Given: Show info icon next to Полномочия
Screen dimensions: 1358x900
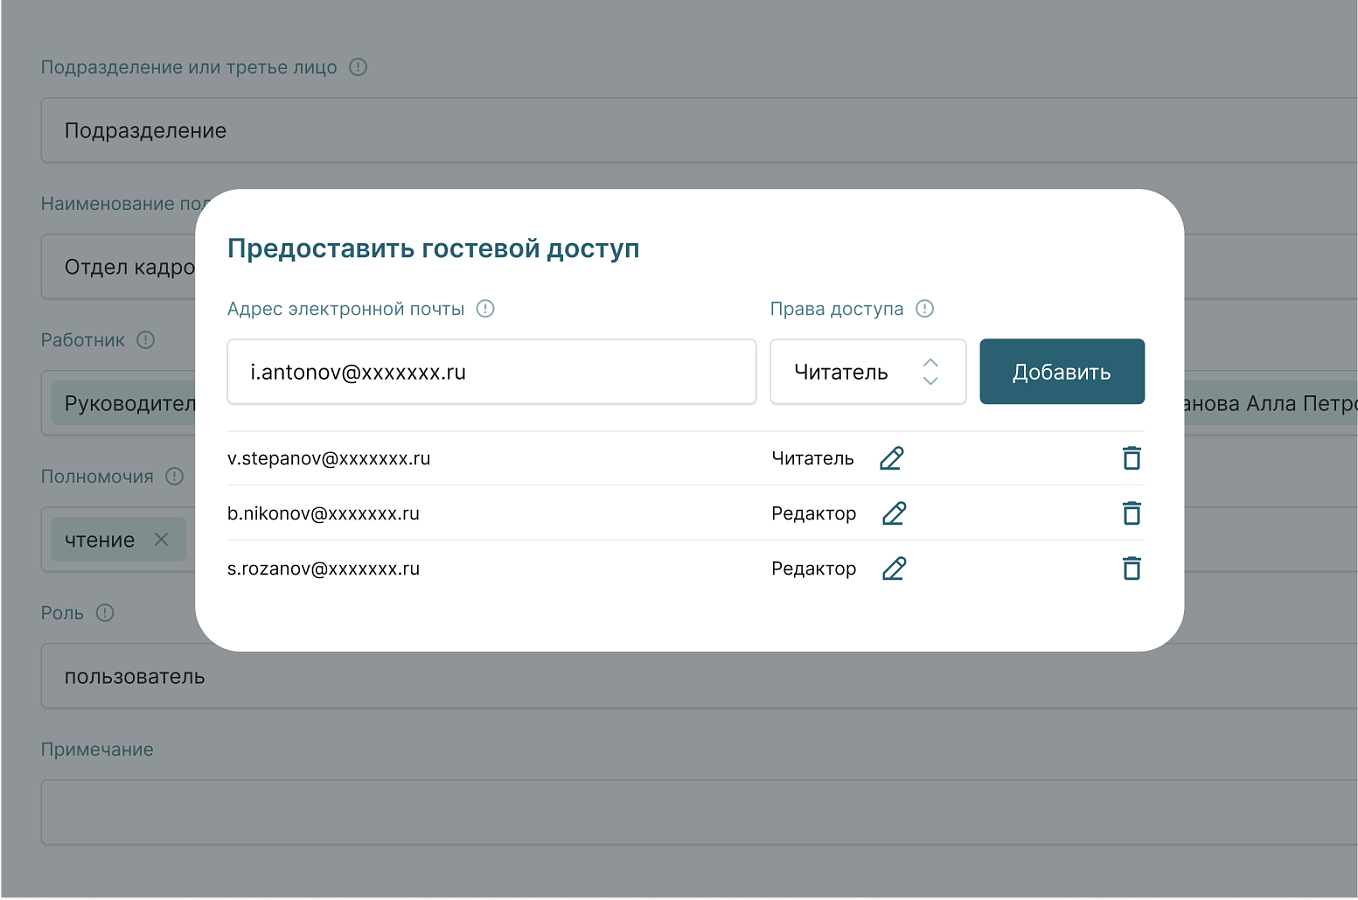Looking at the screenshot, I should (175, 476).
